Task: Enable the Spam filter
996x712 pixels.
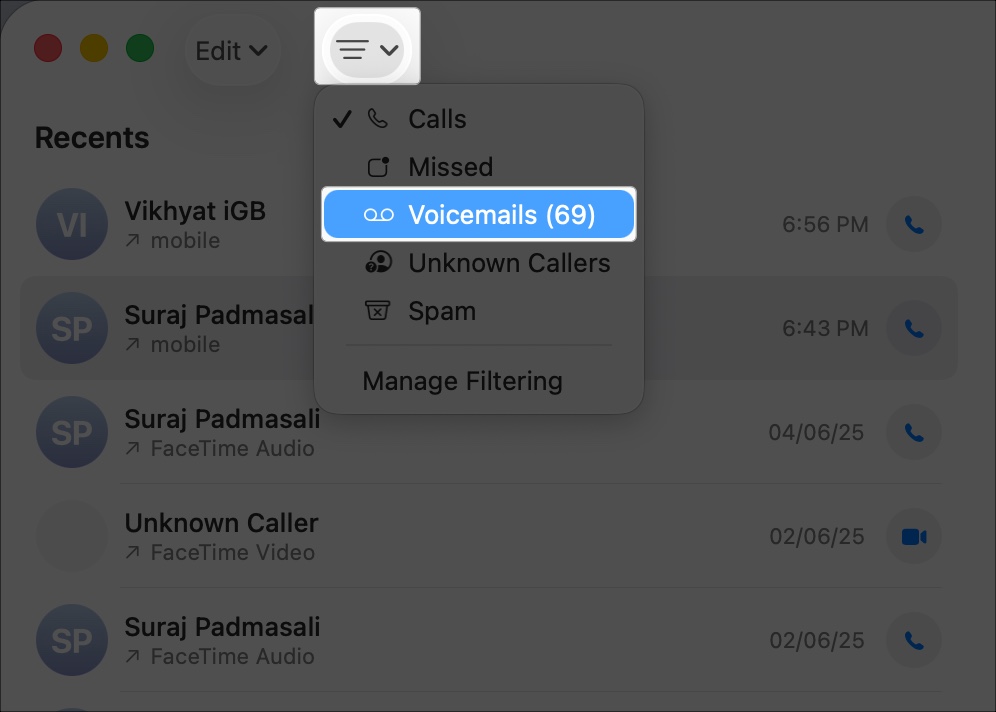Action: (441, 310)
